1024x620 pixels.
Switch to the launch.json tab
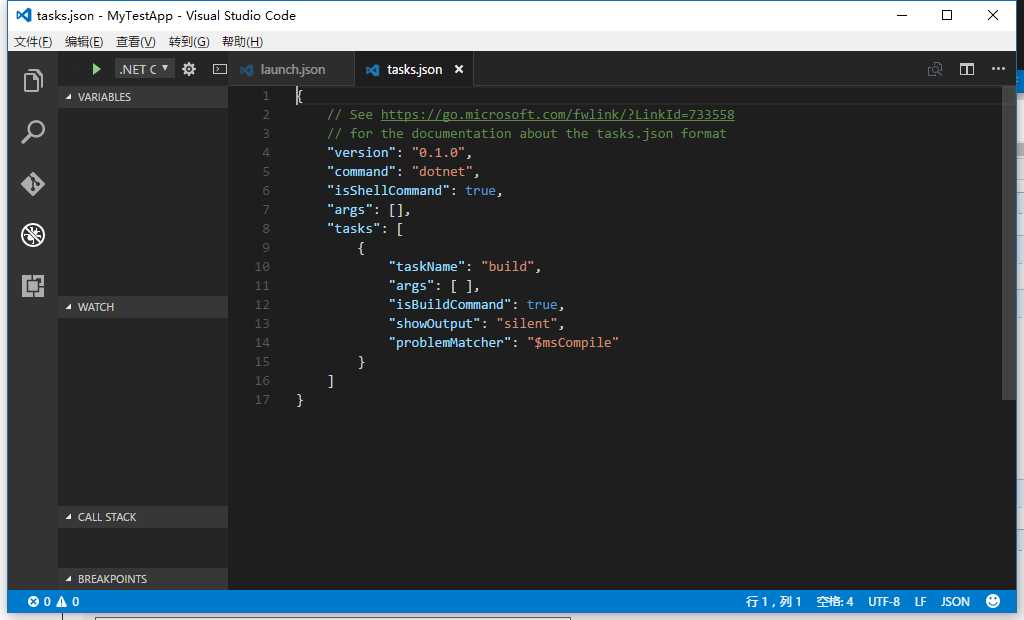(292, 69)
